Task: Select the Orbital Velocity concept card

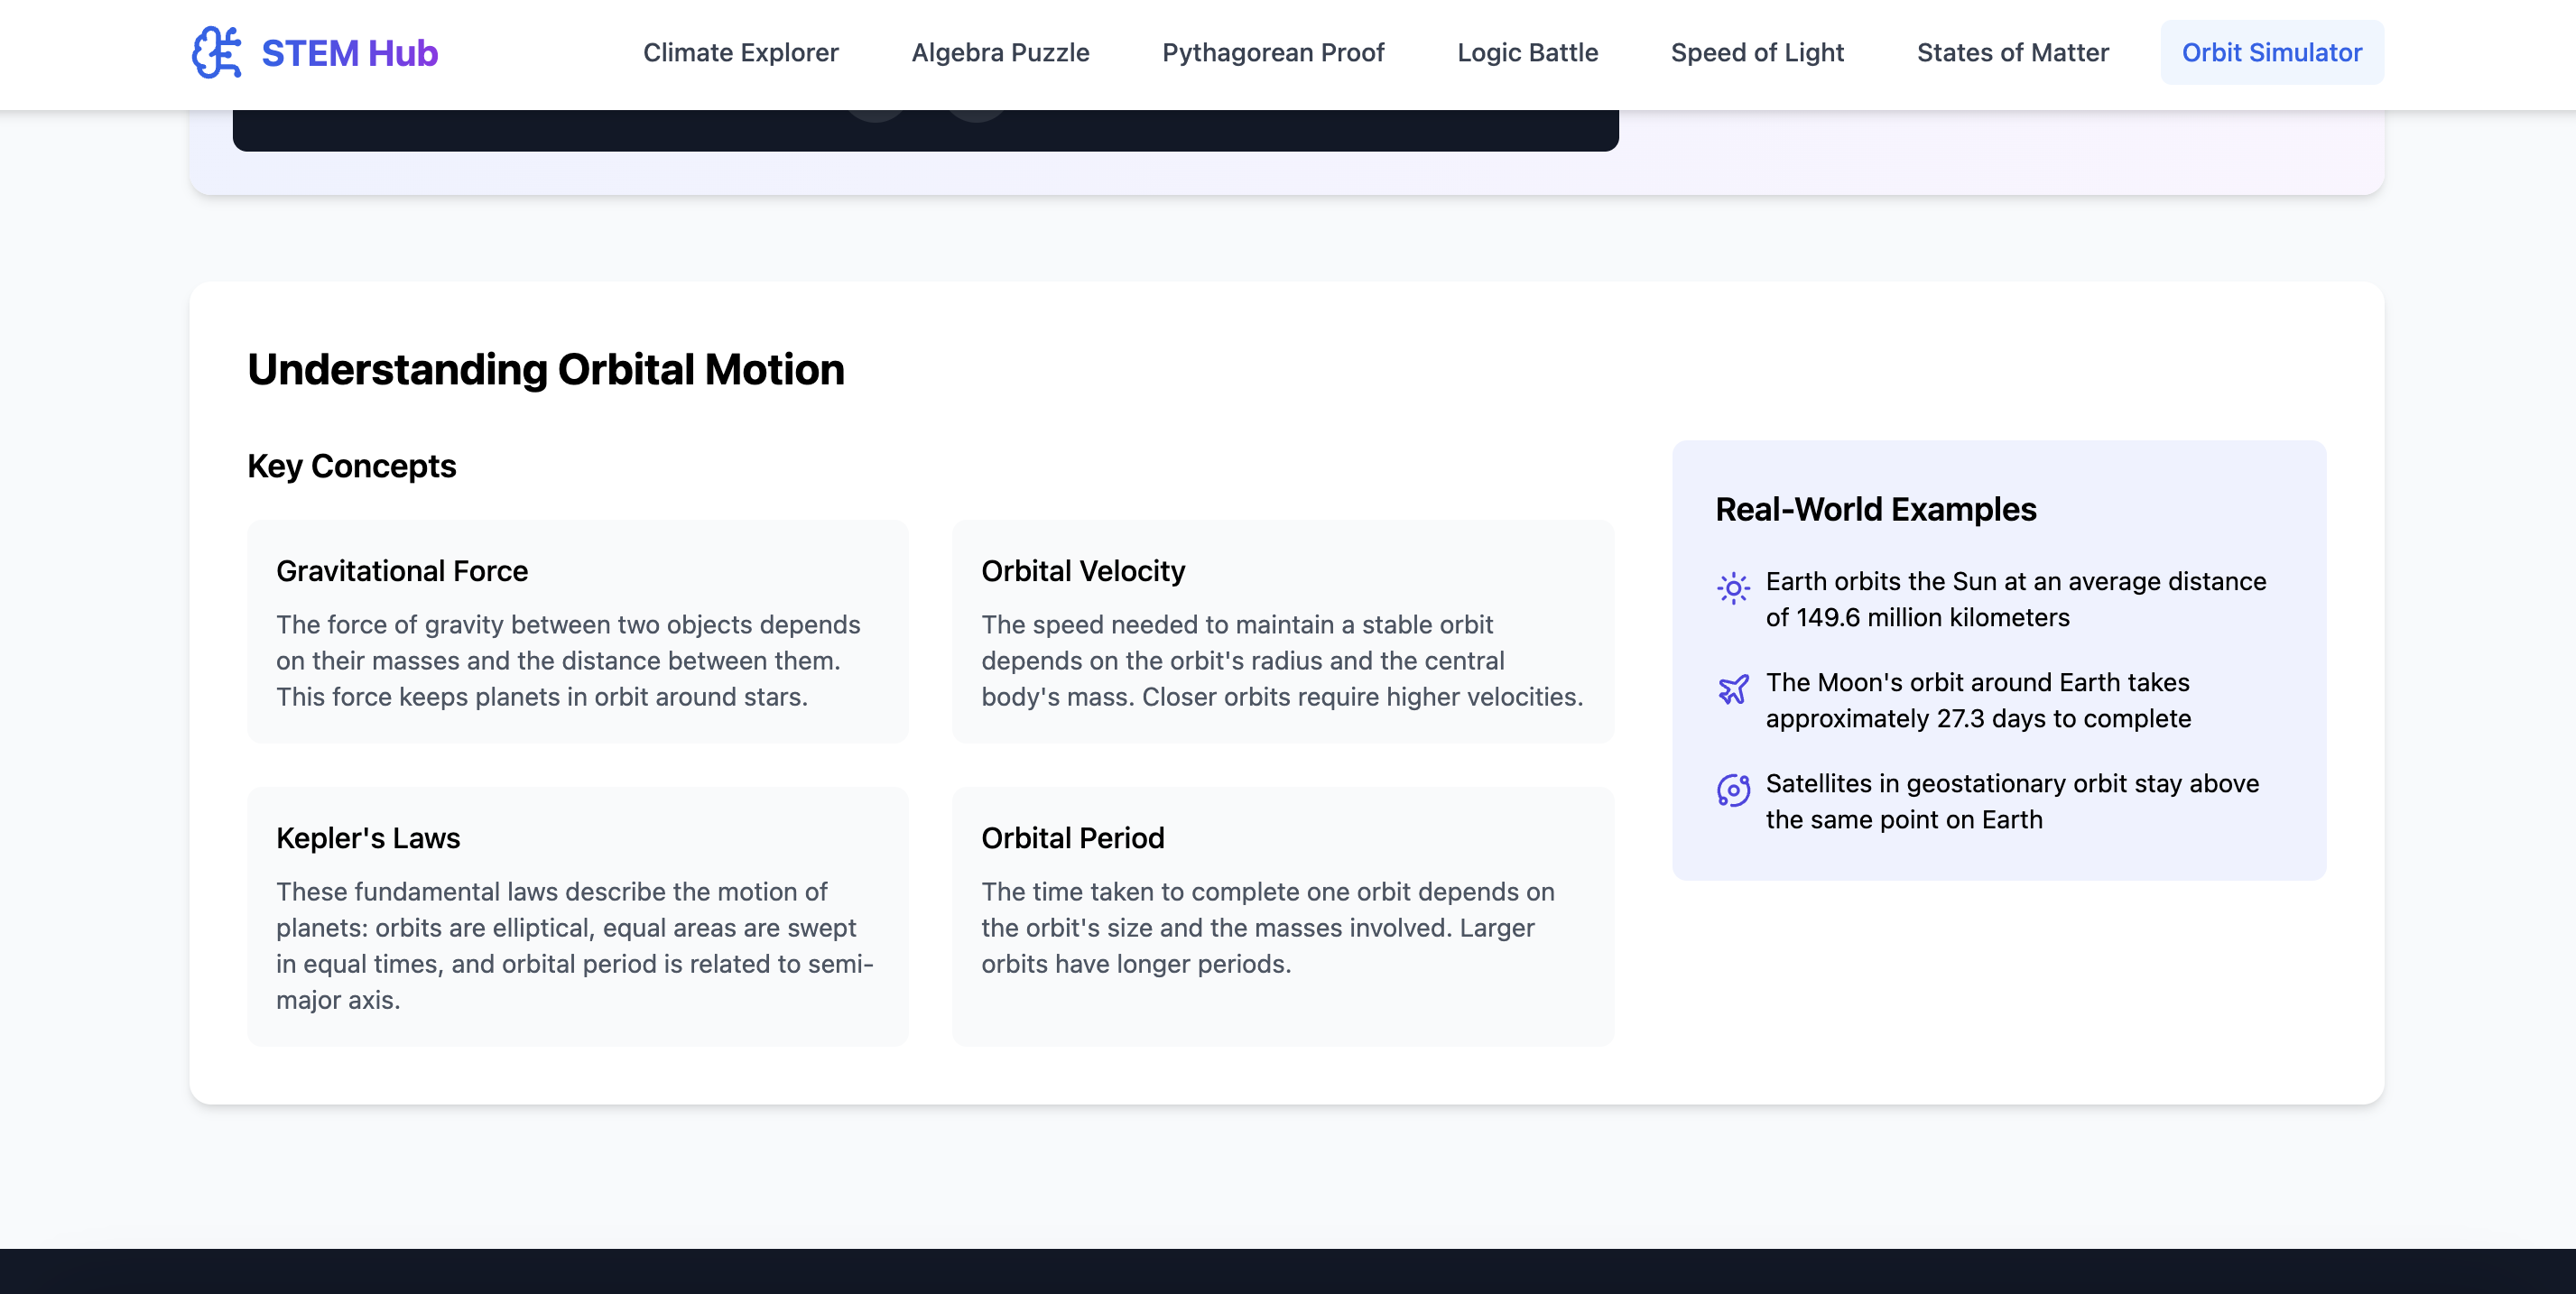Action: (x=1282, y=631)
